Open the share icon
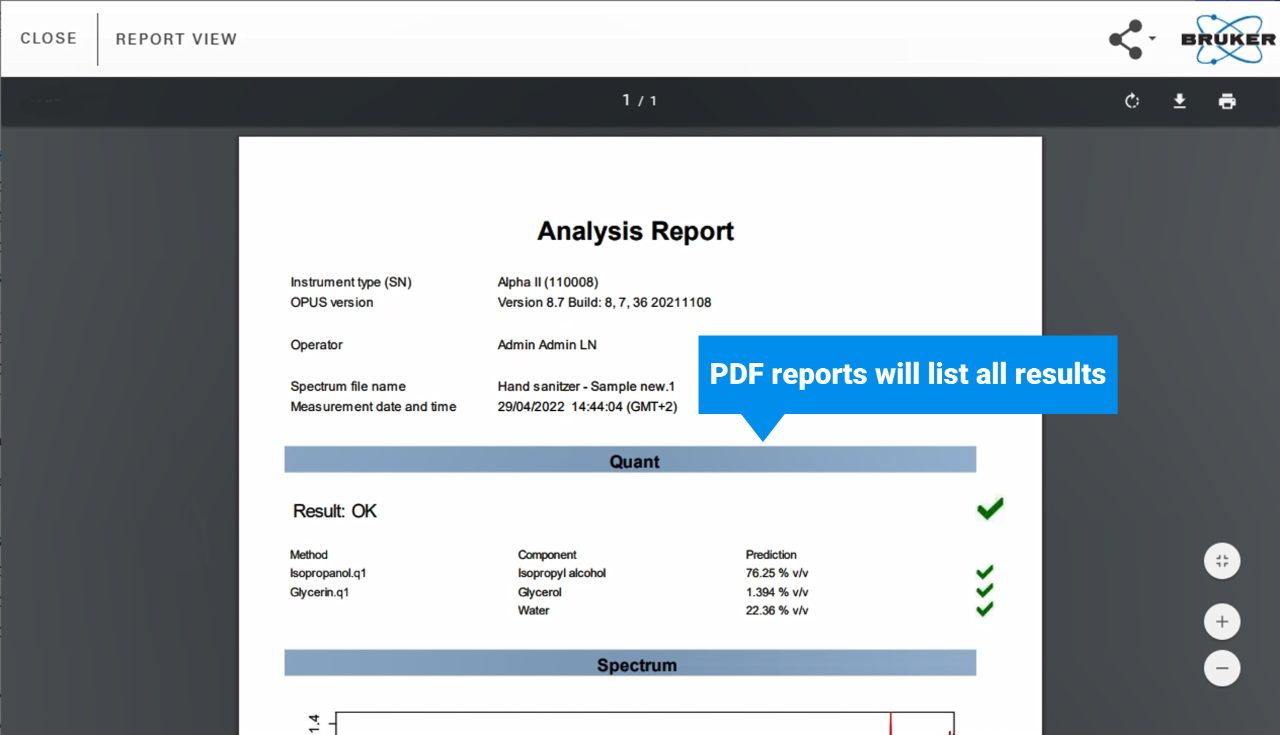The image size is (1280, 735). (1126, 39)
